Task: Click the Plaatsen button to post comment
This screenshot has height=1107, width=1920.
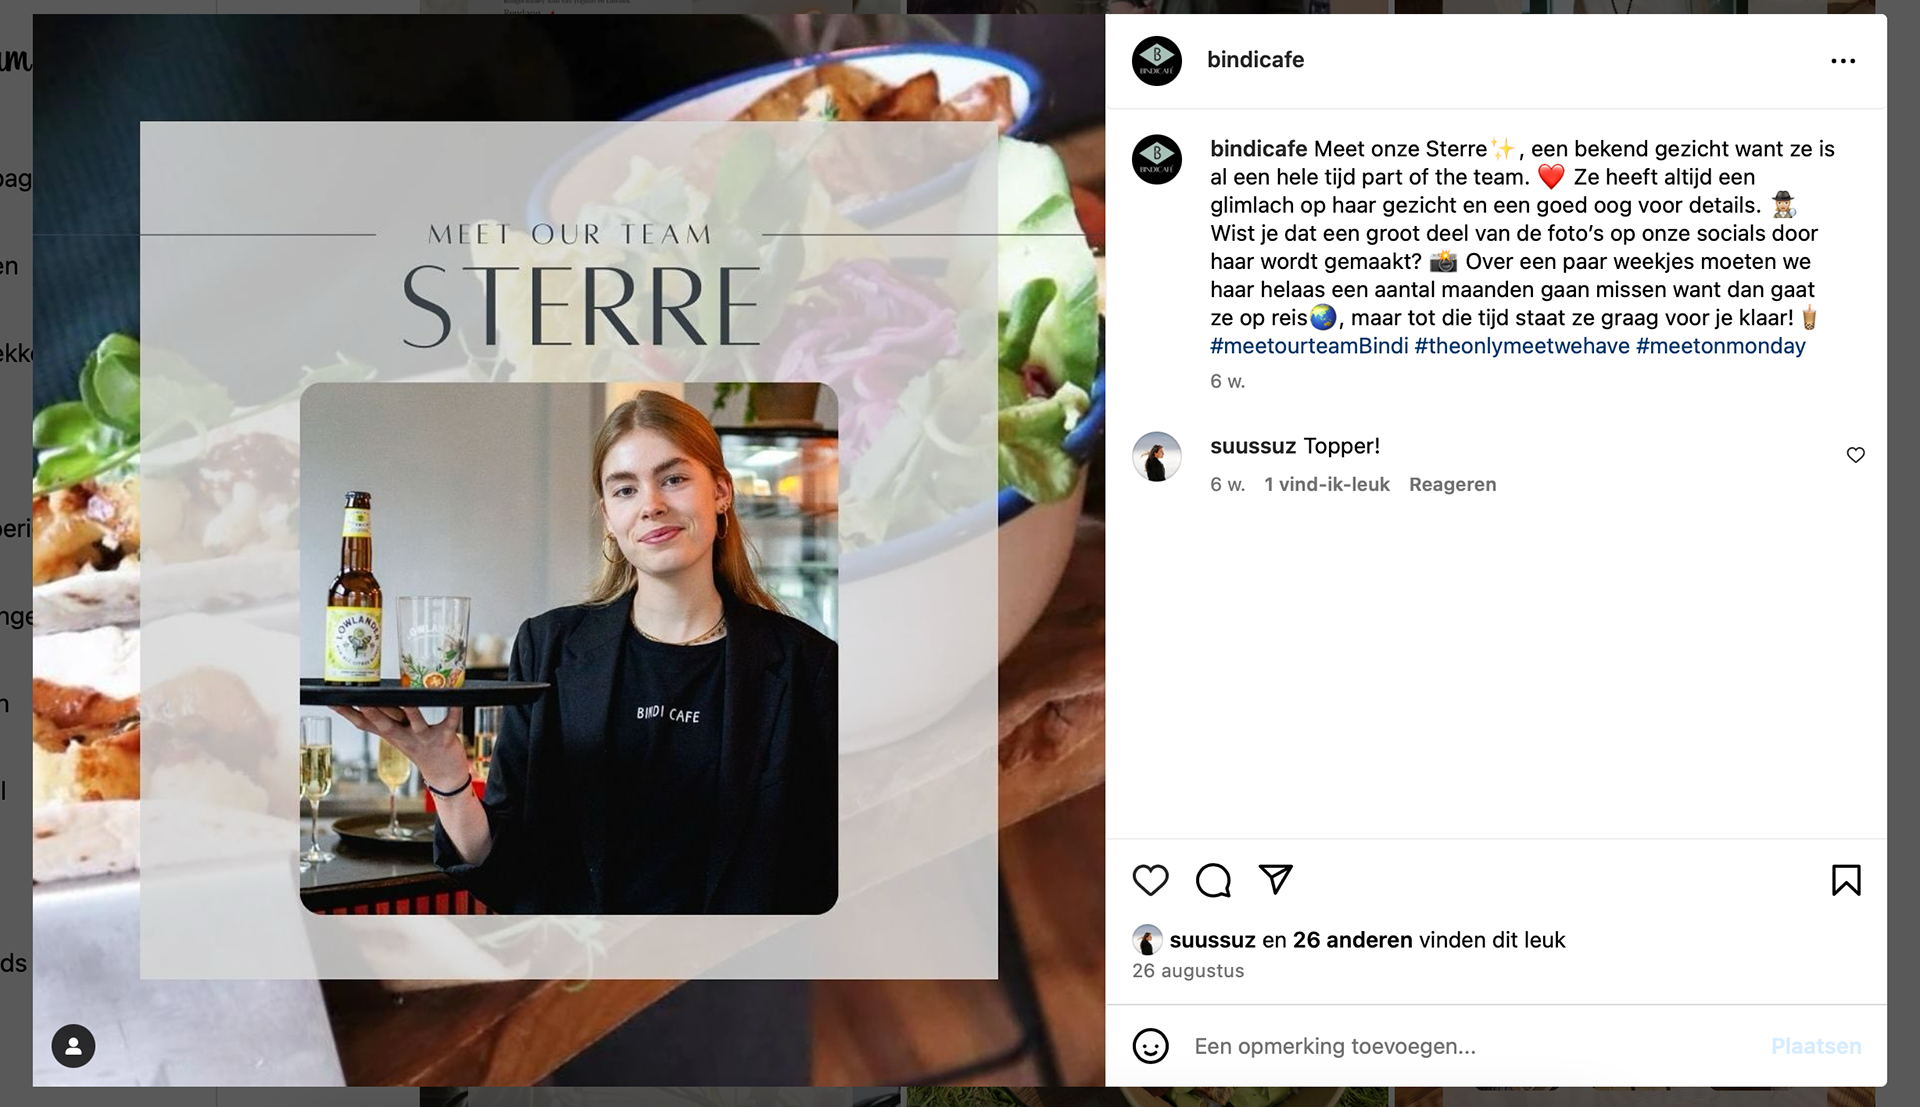Action: coord(1816,1046)
